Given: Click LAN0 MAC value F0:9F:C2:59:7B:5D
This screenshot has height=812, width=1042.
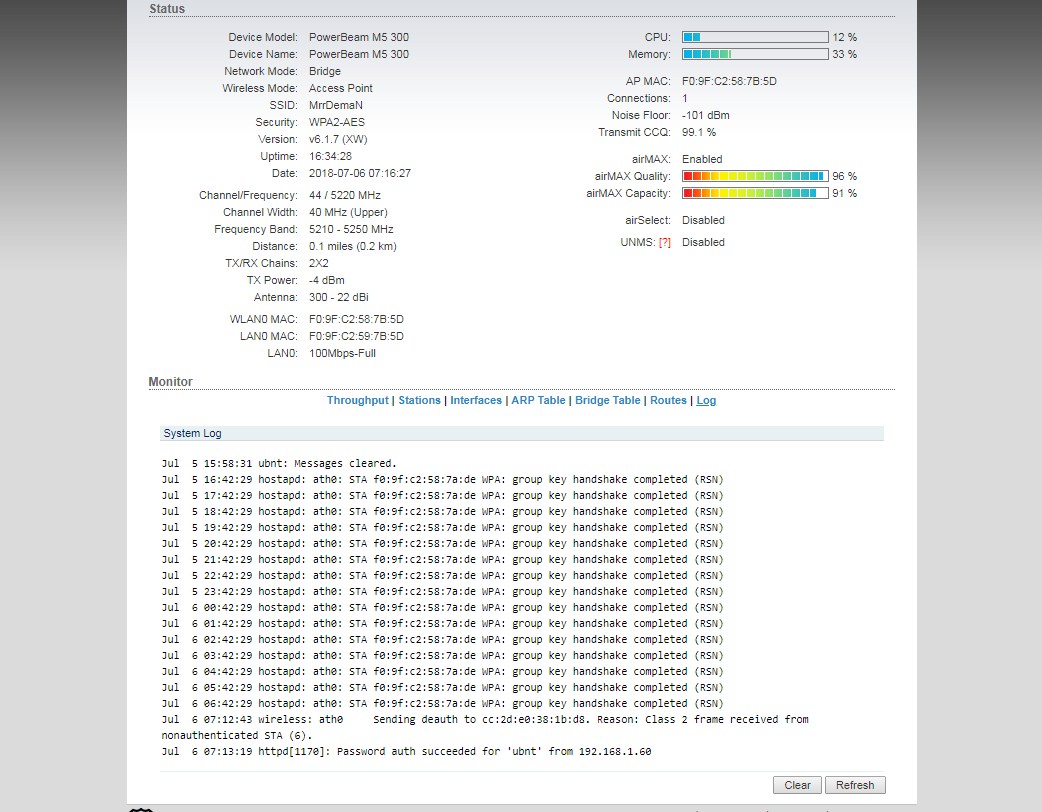Looking at the screenshot, I should pos(356,336).
